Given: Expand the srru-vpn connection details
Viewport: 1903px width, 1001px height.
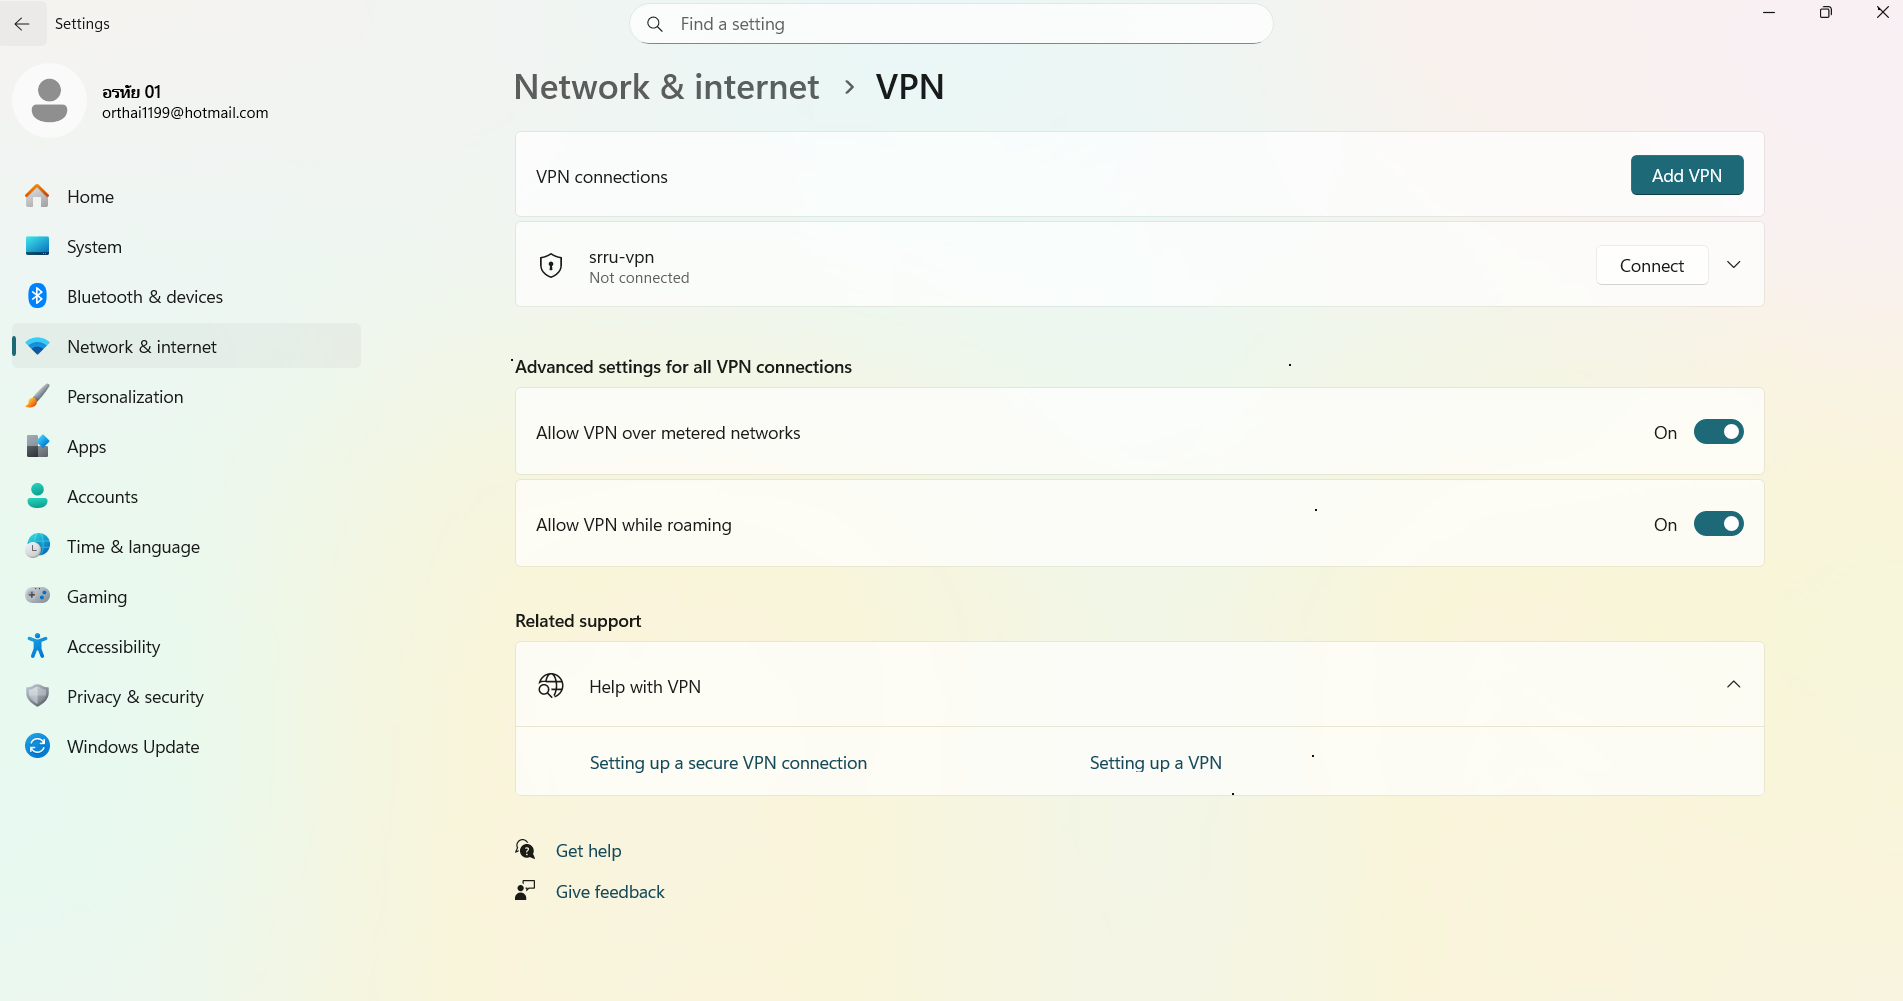Looking at the screenshot, I should coord(1734,265).
